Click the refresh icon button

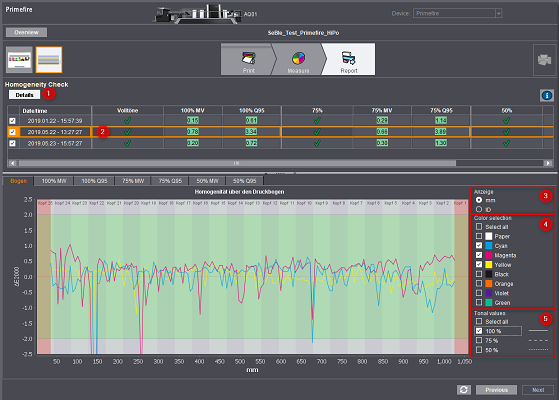[x=463, y=390]
